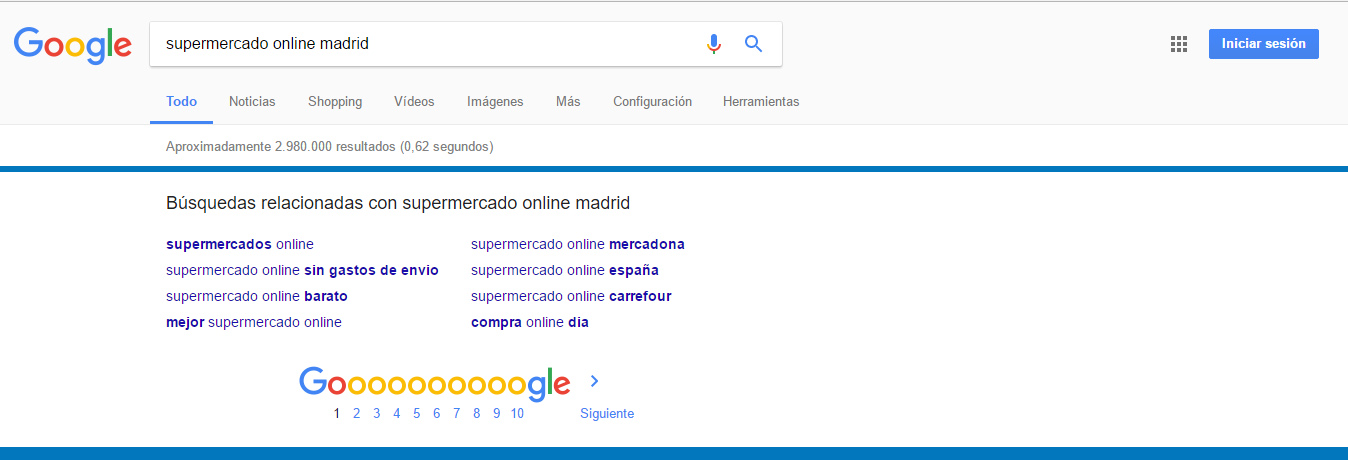Click the next page chevron arrow
This screenshot has height=460, width=1348.
coord(594,381)
